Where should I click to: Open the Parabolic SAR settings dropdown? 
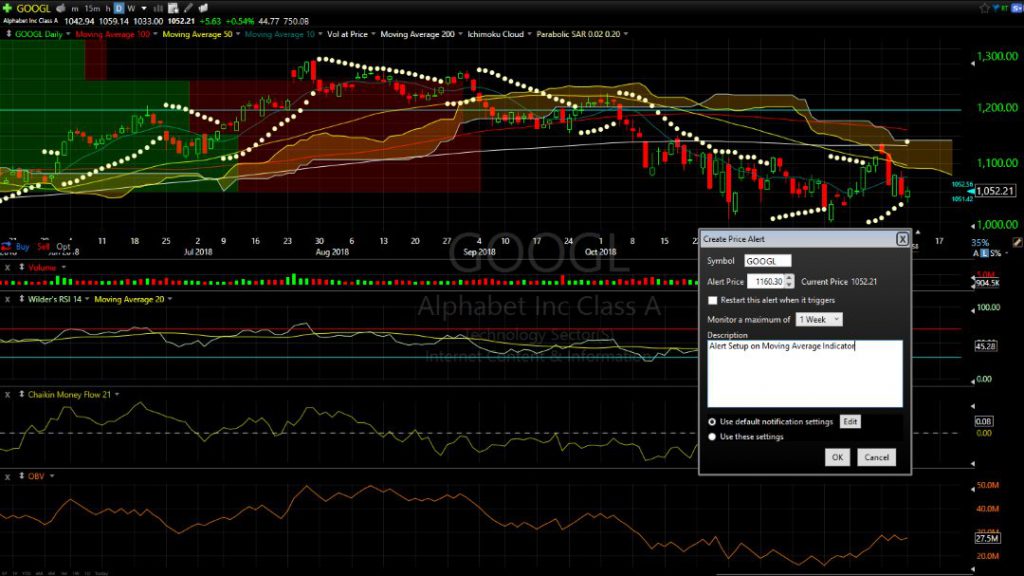tap(626, 33)
